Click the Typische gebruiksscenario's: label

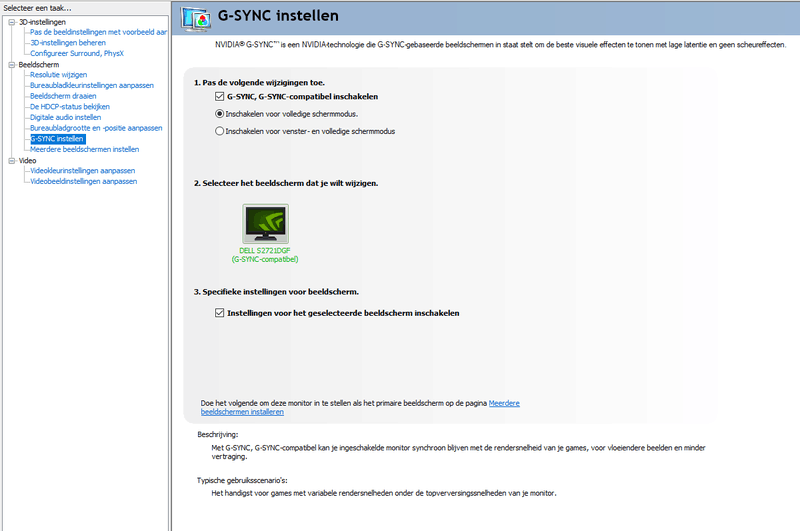242,481
